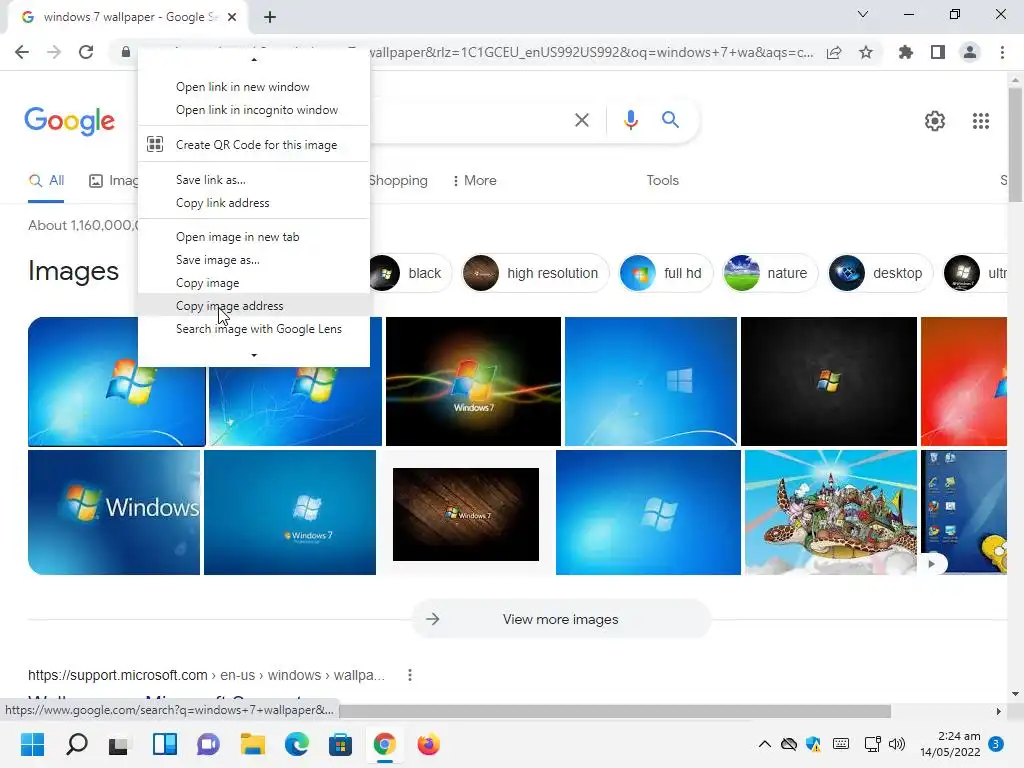The height and width of the screenshot is (768, 1024).
Task: Choose Copy image address
Action: 253,306
